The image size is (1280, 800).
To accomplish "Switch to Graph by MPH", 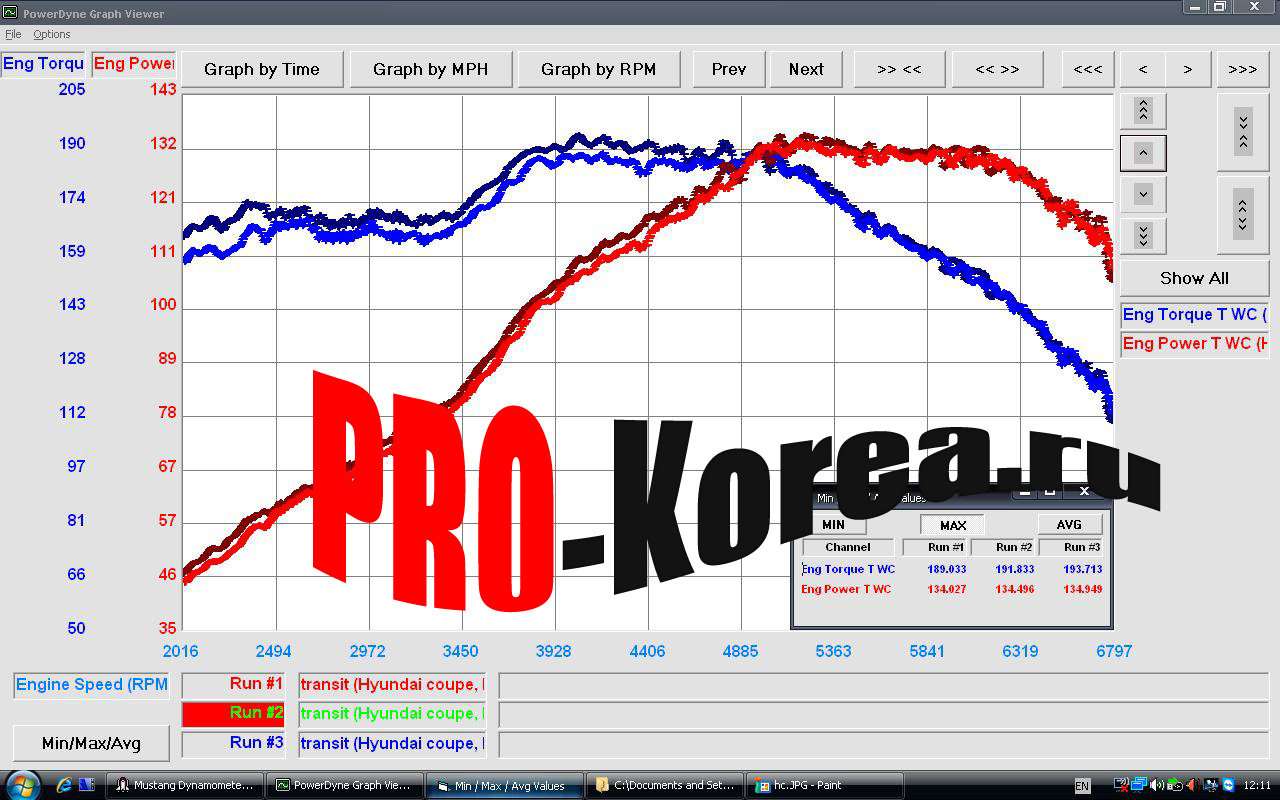I will [x=431, y=69].
